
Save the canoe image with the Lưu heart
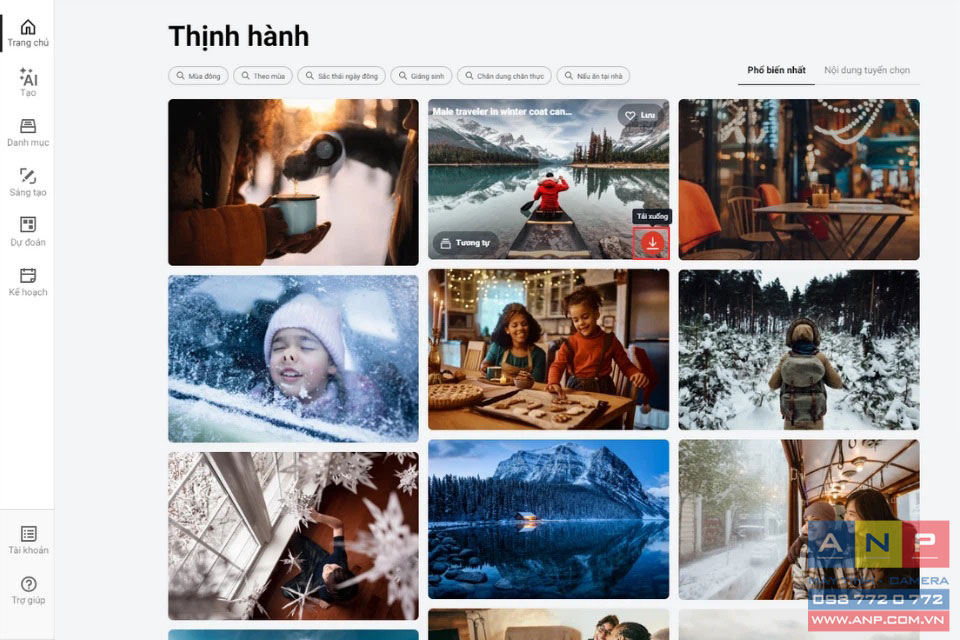[x=640, y=115]
